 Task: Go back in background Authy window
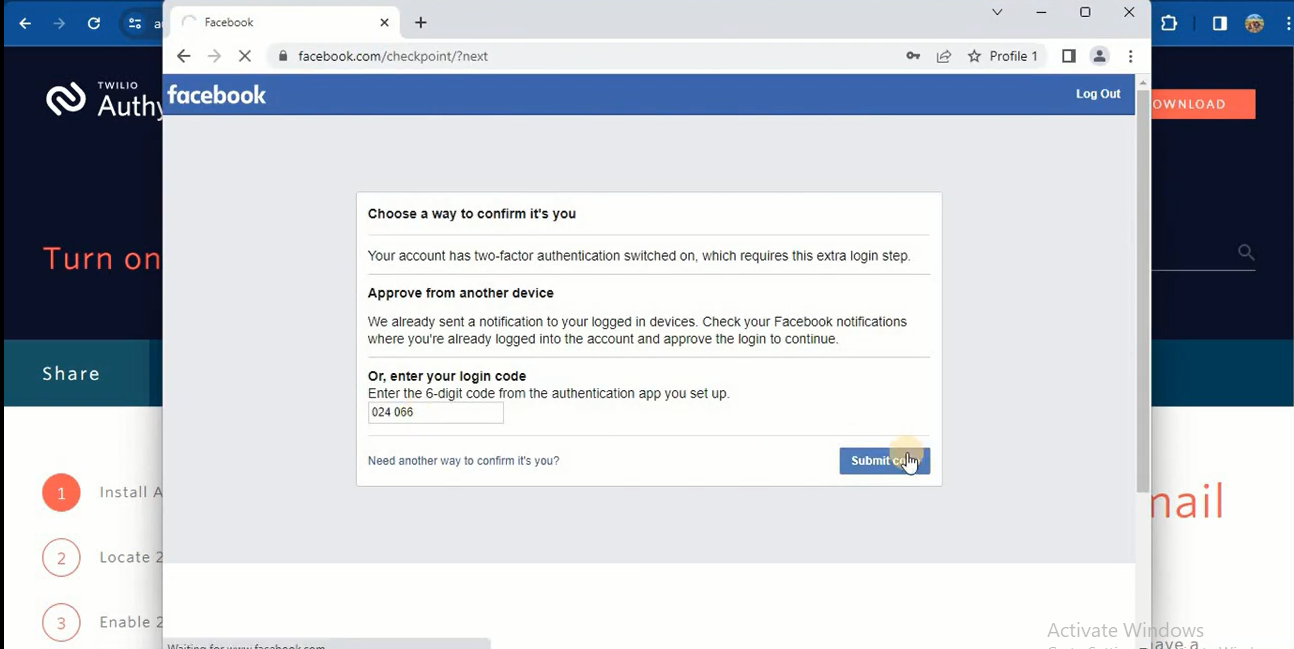pos(25,23)
